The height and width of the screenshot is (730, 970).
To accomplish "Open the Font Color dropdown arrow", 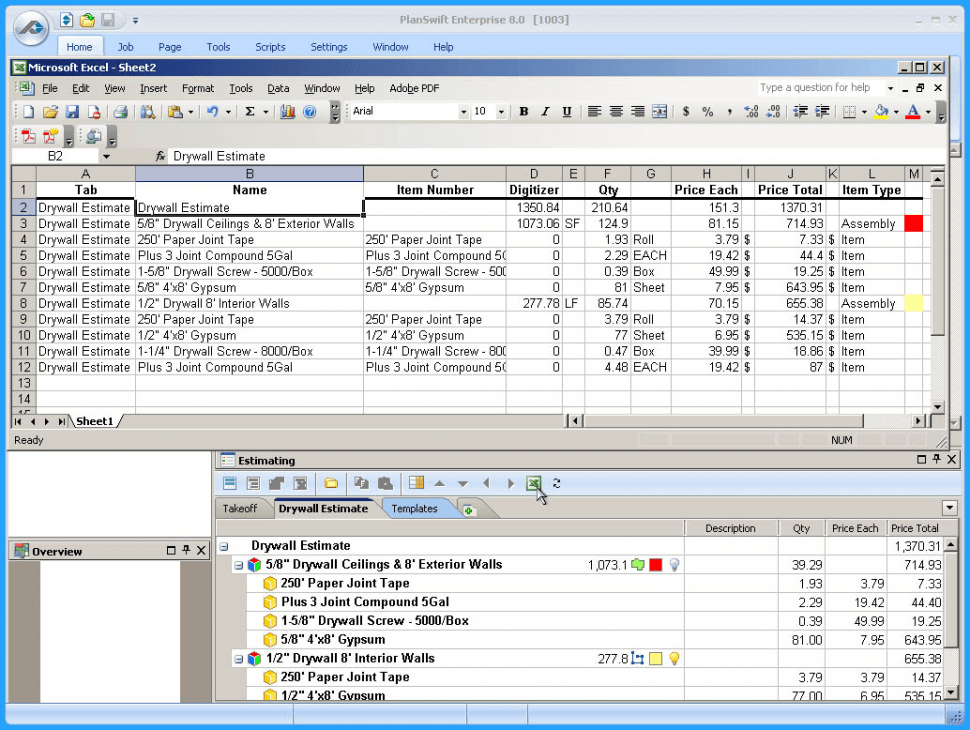I will (x=928, y=112).
